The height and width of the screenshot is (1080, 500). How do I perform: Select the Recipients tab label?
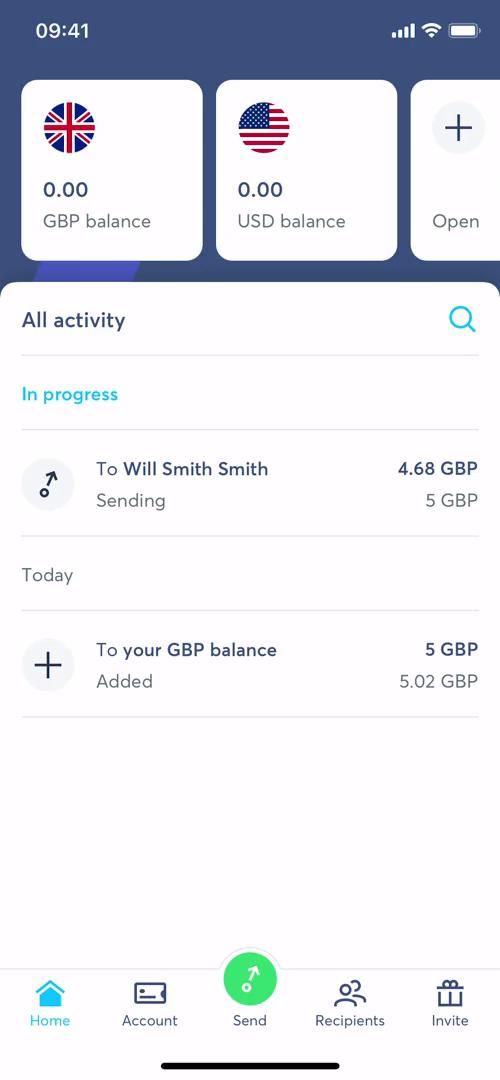point(350,1021)
